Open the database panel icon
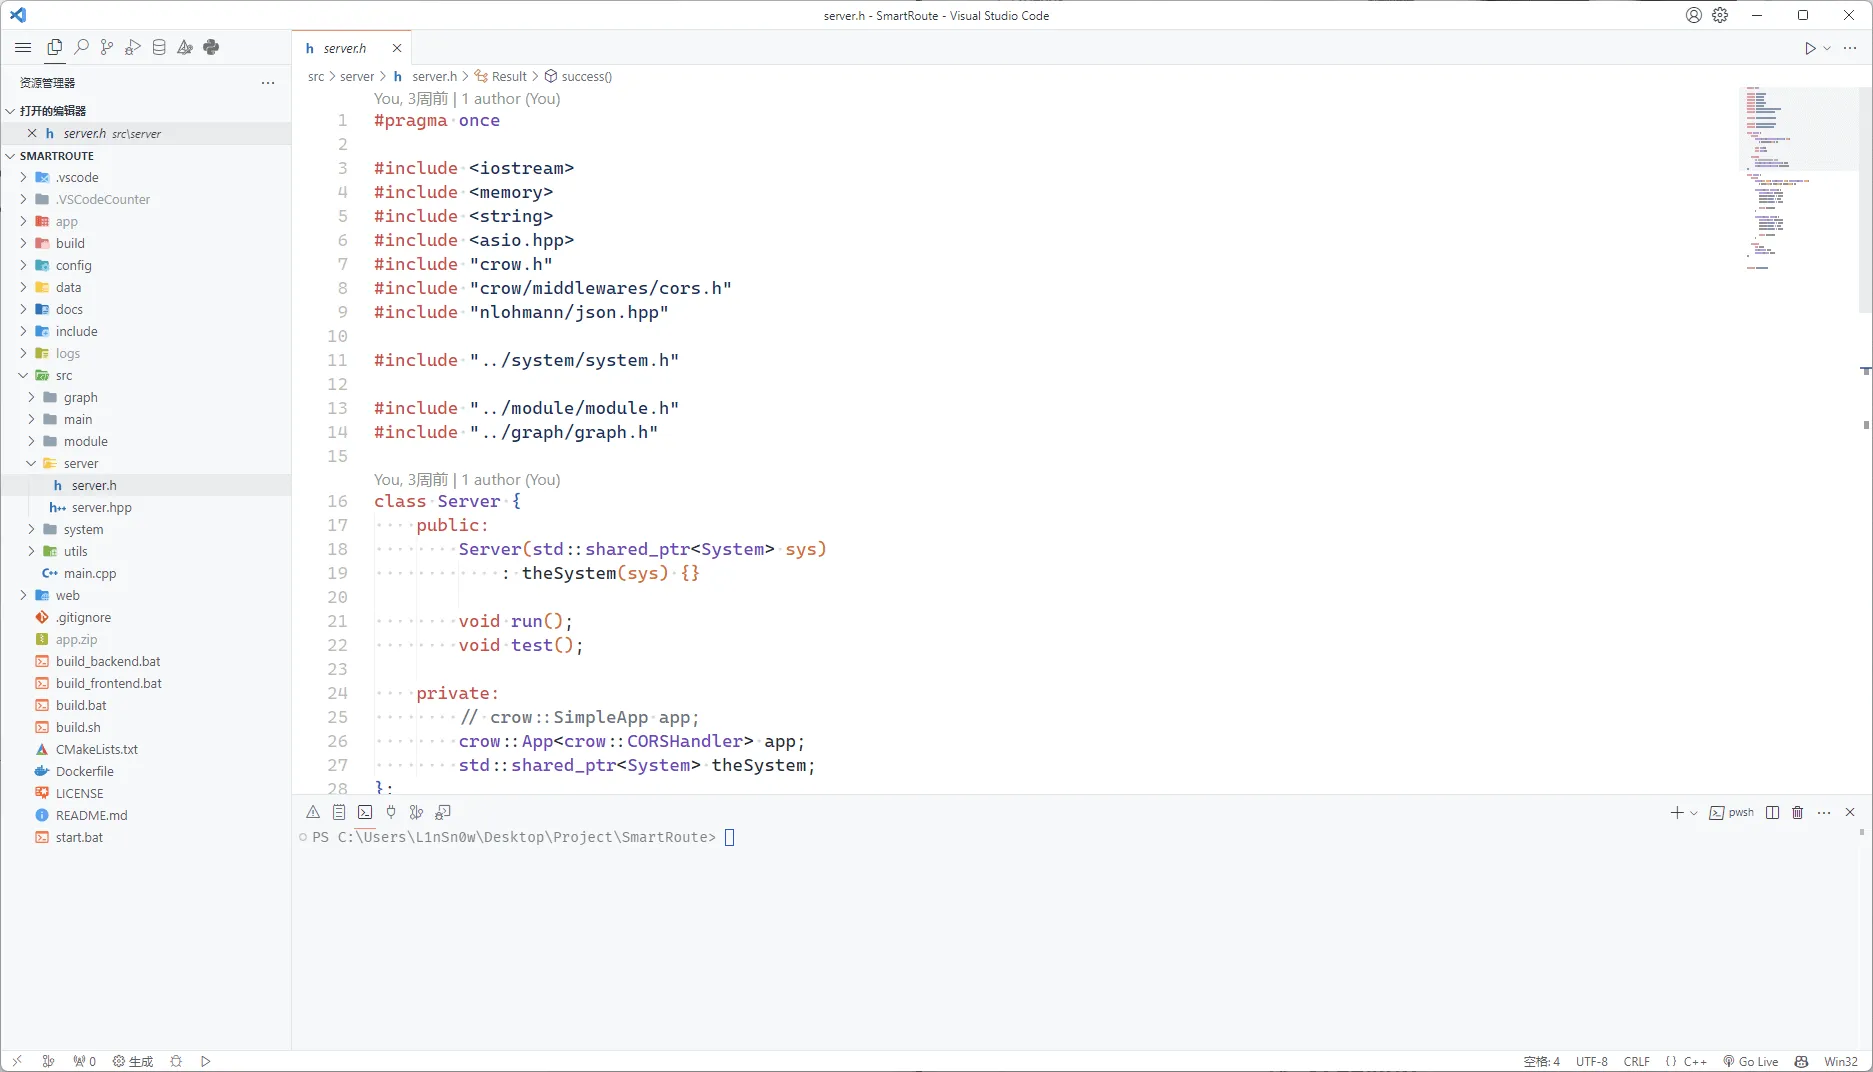The height and width of the screenshot is (1072, 1873). point(158,47)
